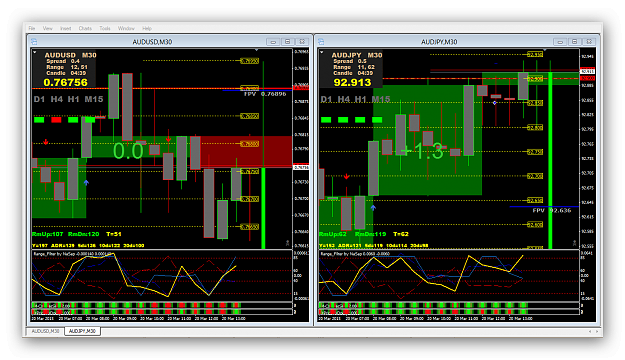Switch to the AUDUSD,M30 bottom tab
The height and width of the screenshot is (360, 625).
(x=45, y=331)
